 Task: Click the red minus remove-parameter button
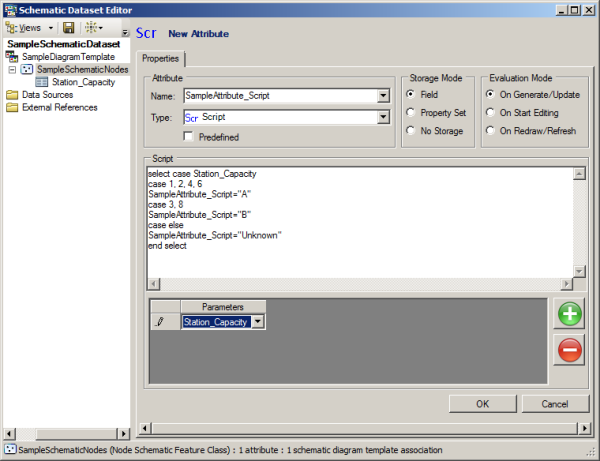[569, 350]
